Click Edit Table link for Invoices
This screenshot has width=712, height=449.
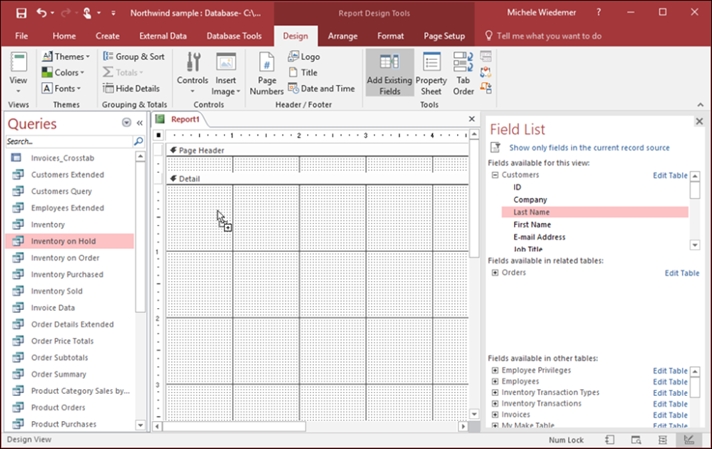tap(670, 415)
